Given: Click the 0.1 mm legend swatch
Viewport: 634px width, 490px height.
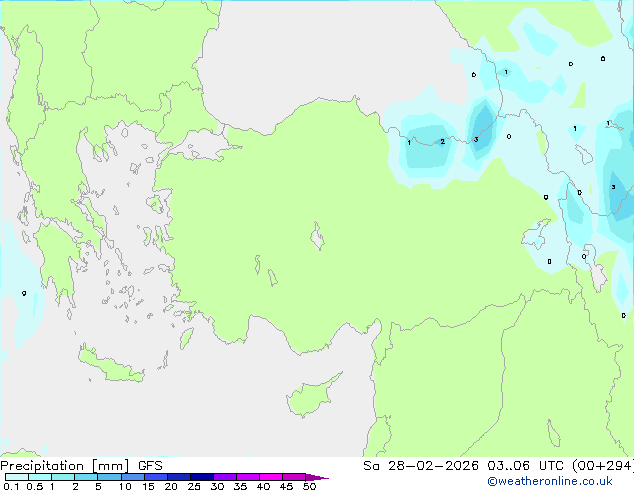Looking at the screenshot, I should point(17,477).
